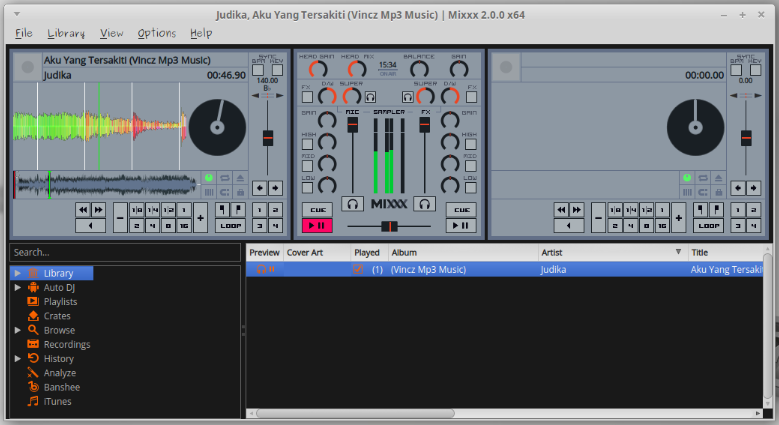This screenshot has height=425, width=779.
Task: Click the Artist column sort arrow
Action: coord(678,252)
